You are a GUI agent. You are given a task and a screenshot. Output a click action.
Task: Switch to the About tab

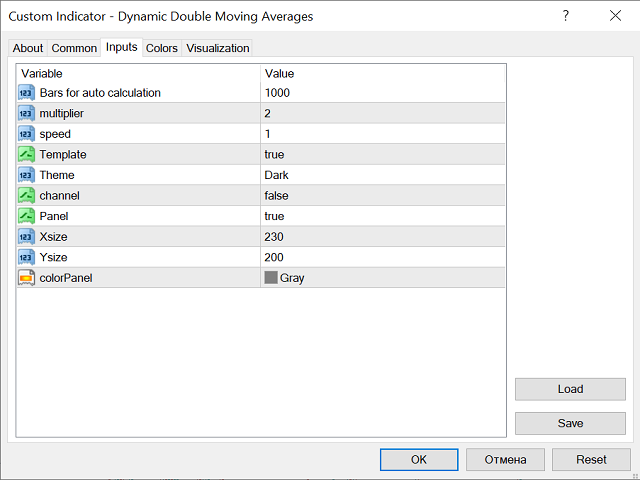(28, 48)
